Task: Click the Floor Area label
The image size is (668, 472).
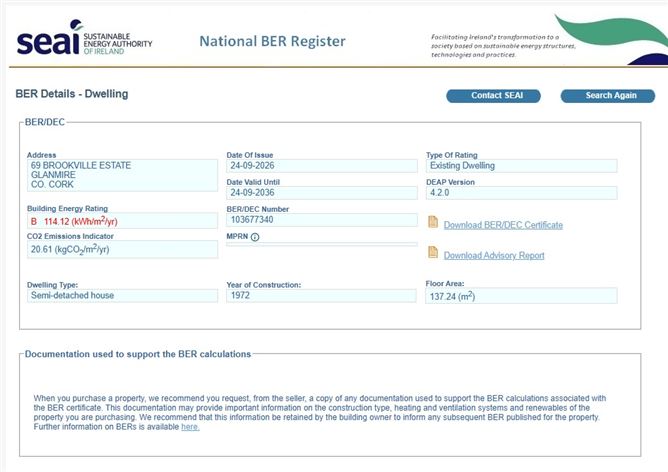Action: pyautogui.click(x=445, y=283)
